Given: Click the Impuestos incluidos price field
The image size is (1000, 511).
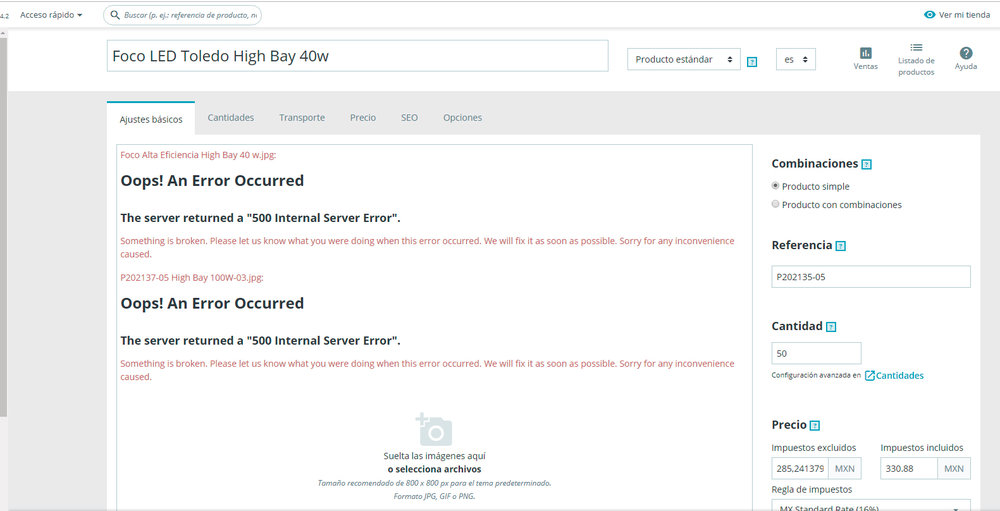Looking at the screenshot, I should coord(909,468).
